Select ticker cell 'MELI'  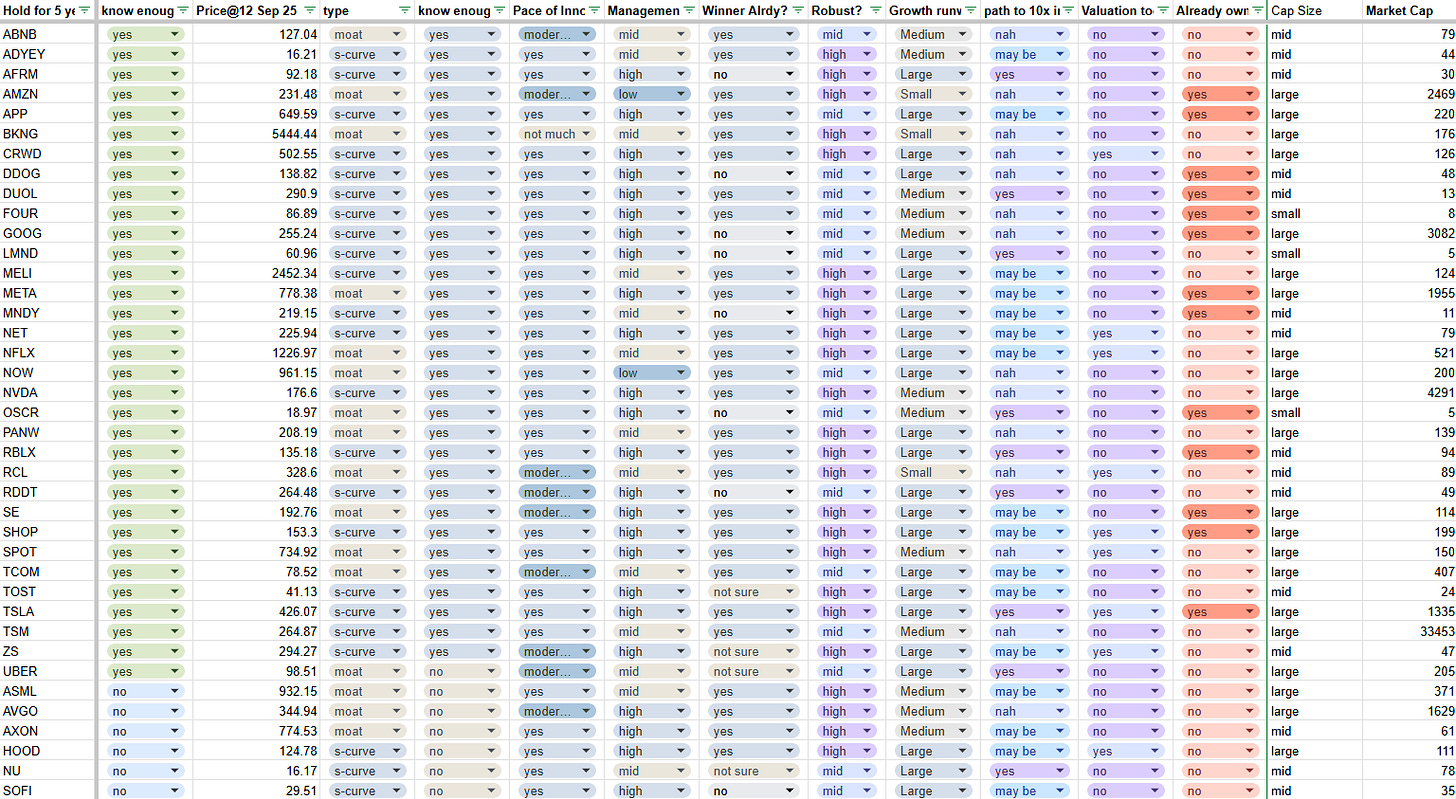click(49, 273)
